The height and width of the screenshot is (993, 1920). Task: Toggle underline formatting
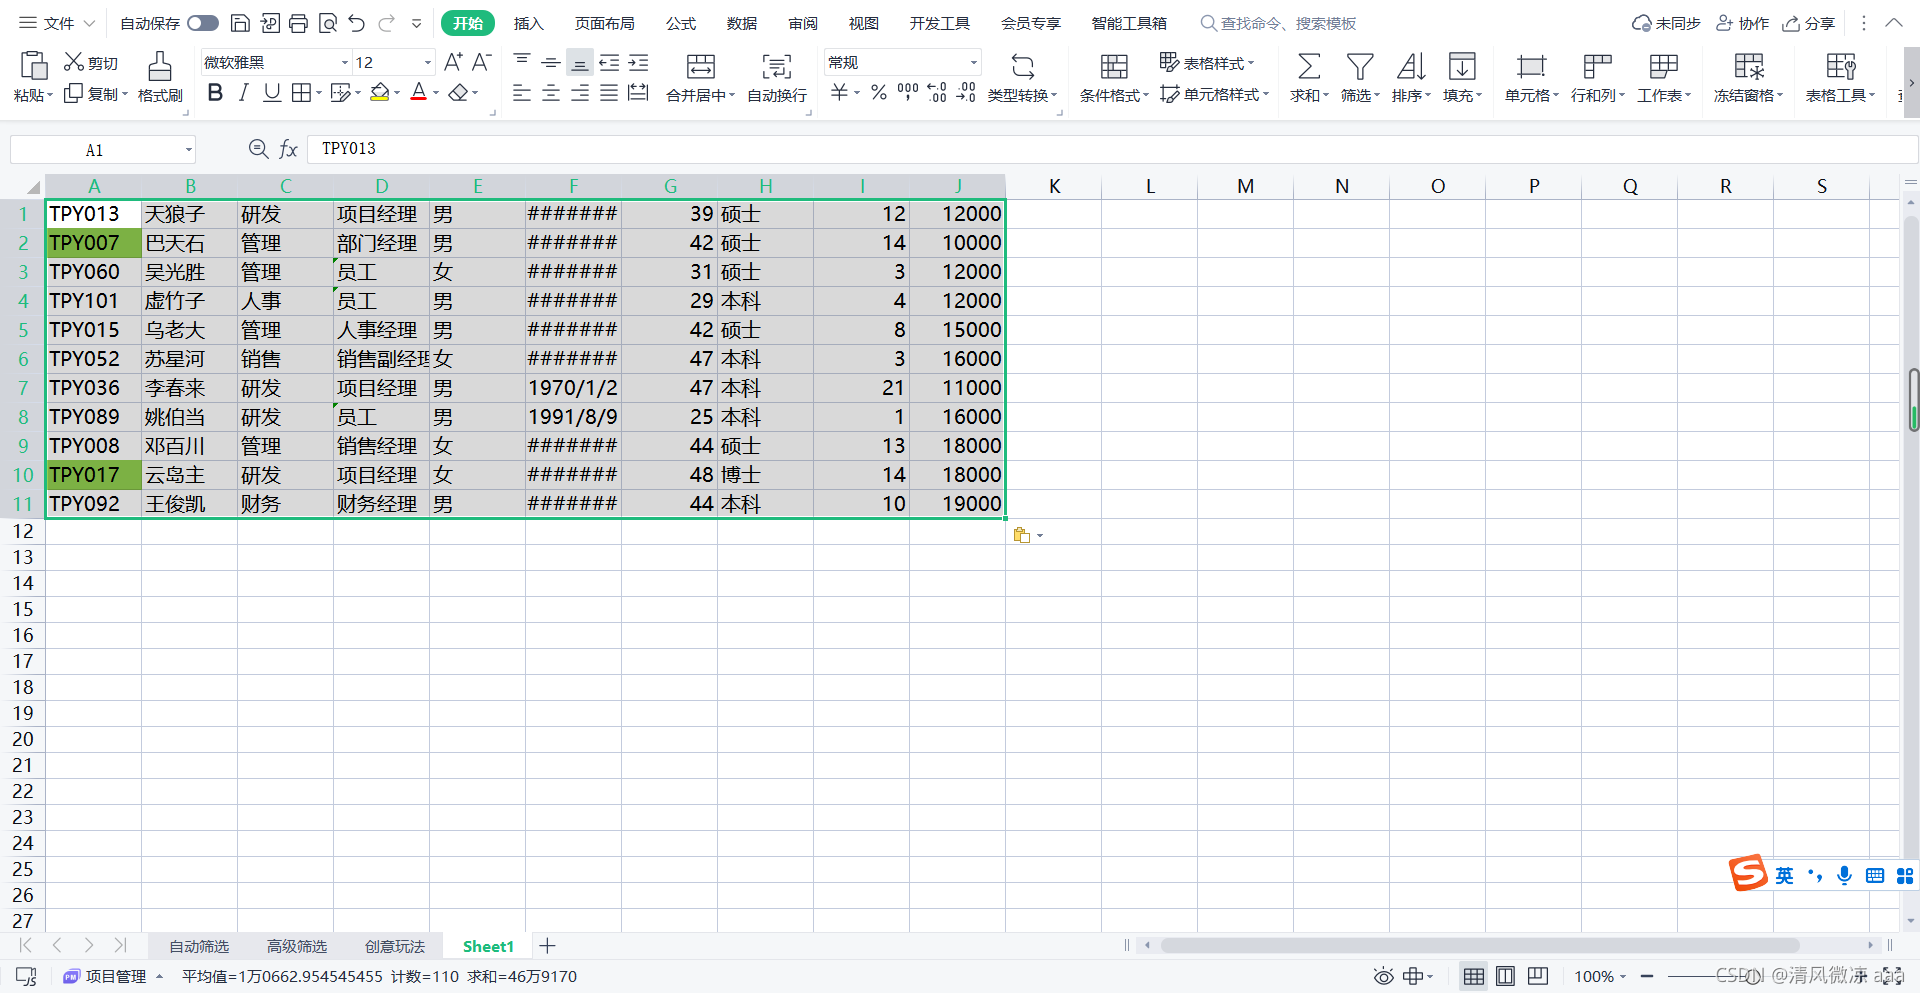click(x=272, y=93)
